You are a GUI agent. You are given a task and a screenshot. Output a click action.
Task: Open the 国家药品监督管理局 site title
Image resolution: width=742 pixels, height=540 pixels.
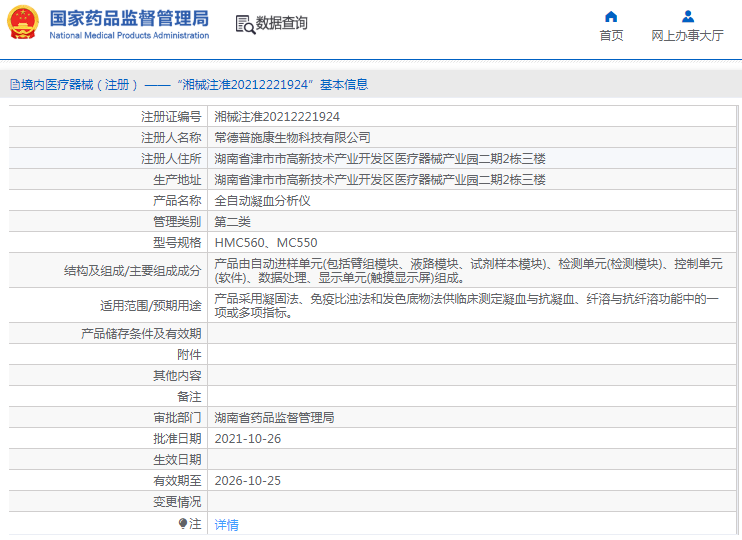[x=129, y=18]
